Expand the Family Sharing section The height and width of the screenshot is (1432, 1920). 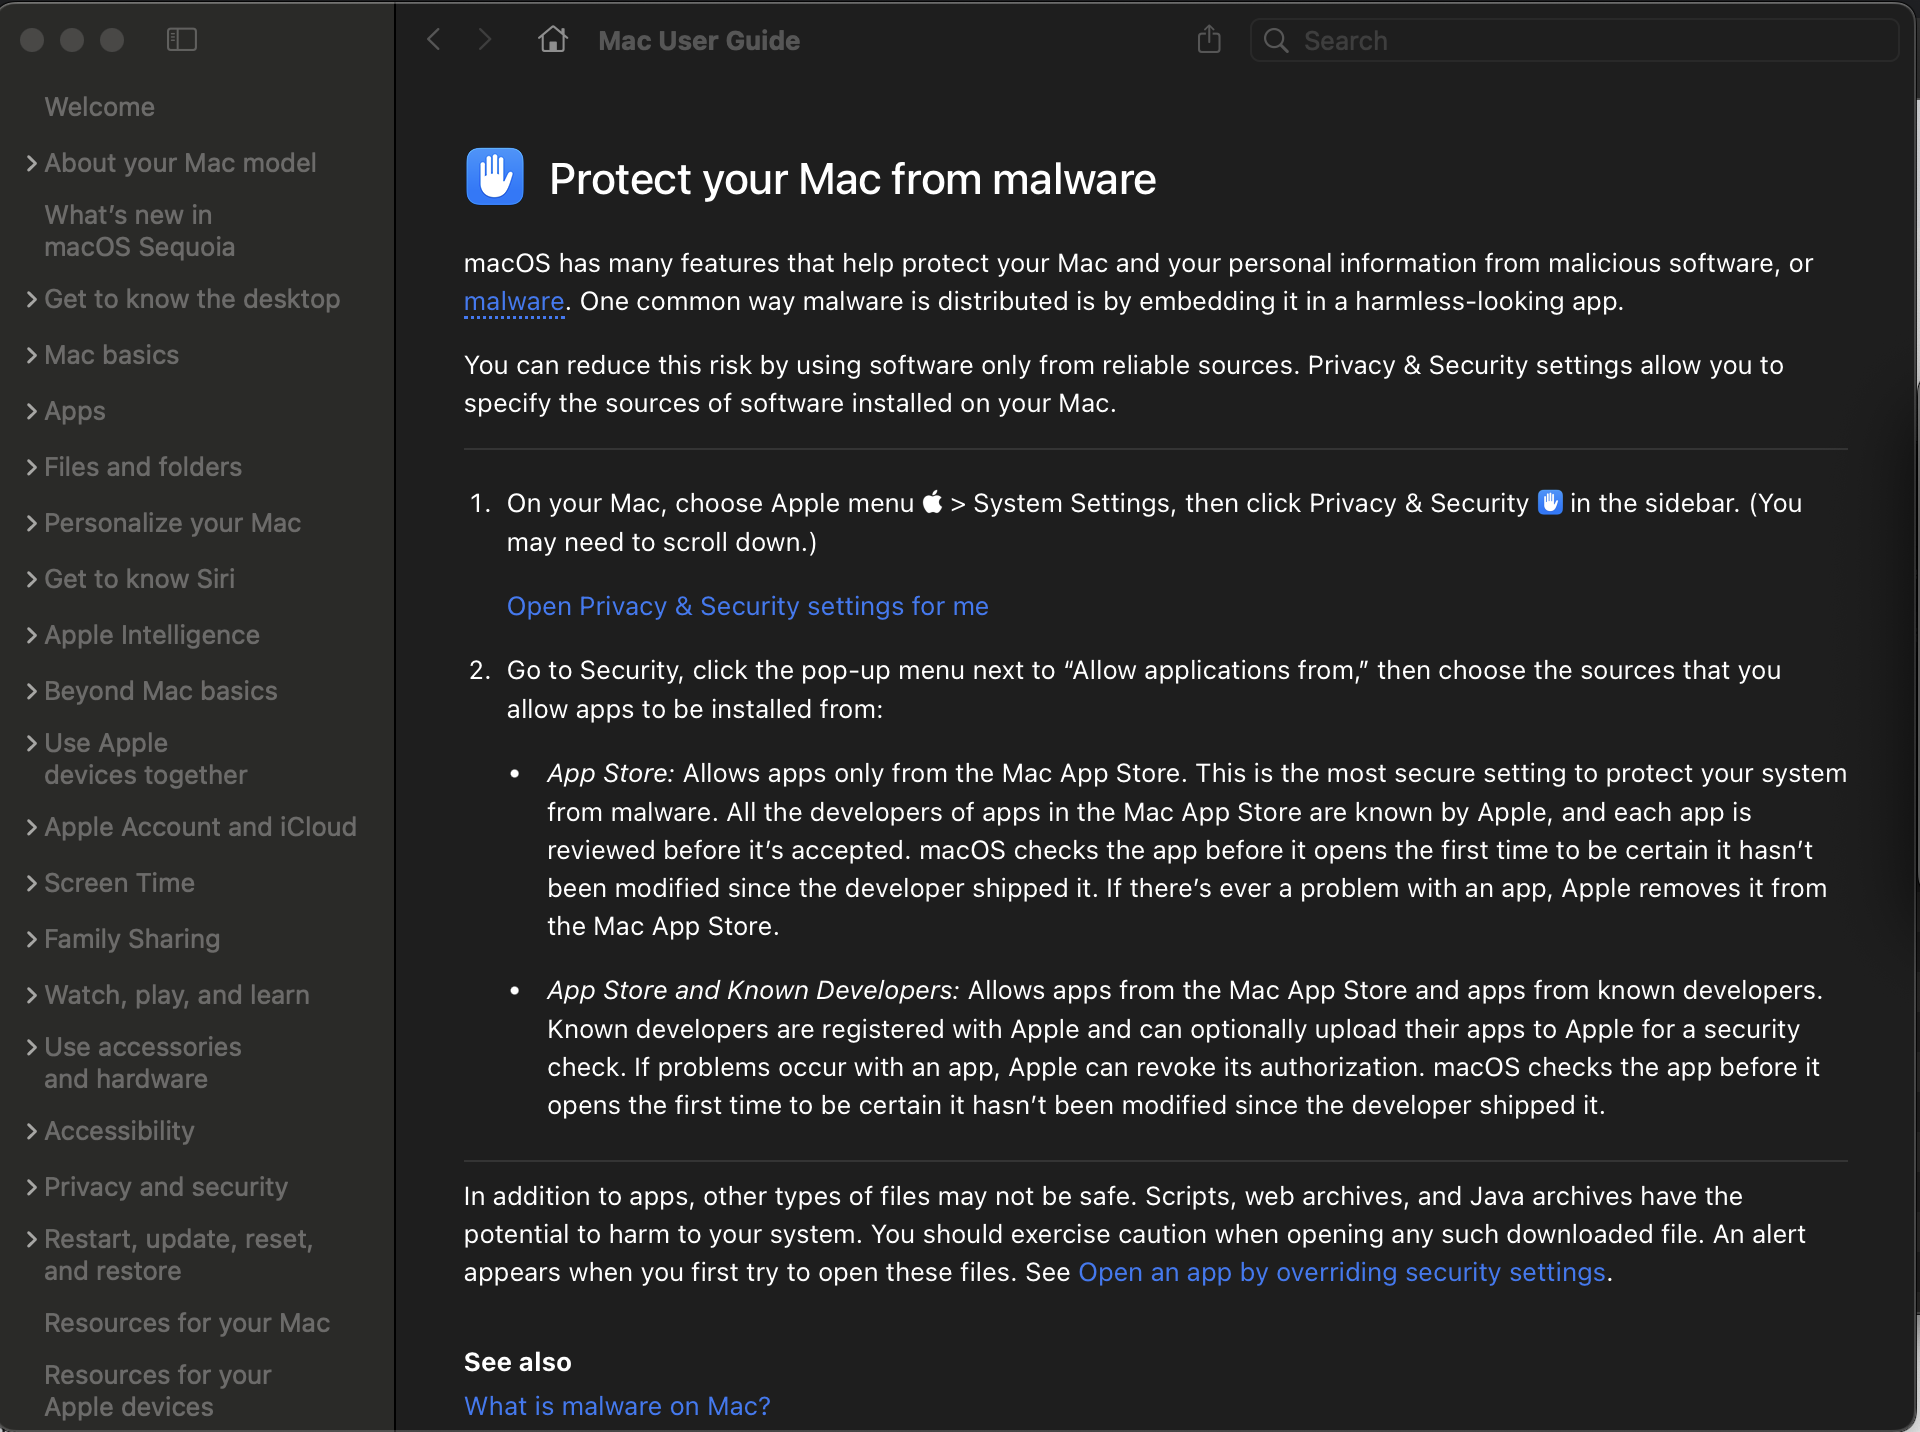point(32,939)
